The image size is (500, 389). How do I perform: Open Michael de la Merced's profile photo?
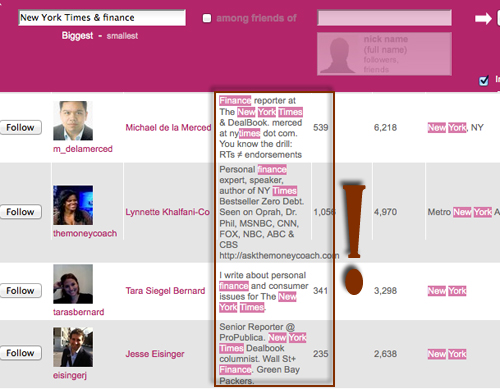coord(73,121)
